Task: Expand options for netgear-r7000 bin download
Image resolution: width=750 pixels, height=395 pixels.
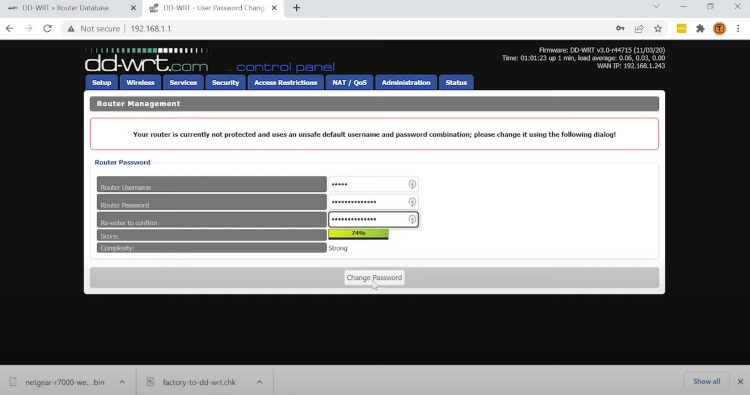Action: coord(122,382)
